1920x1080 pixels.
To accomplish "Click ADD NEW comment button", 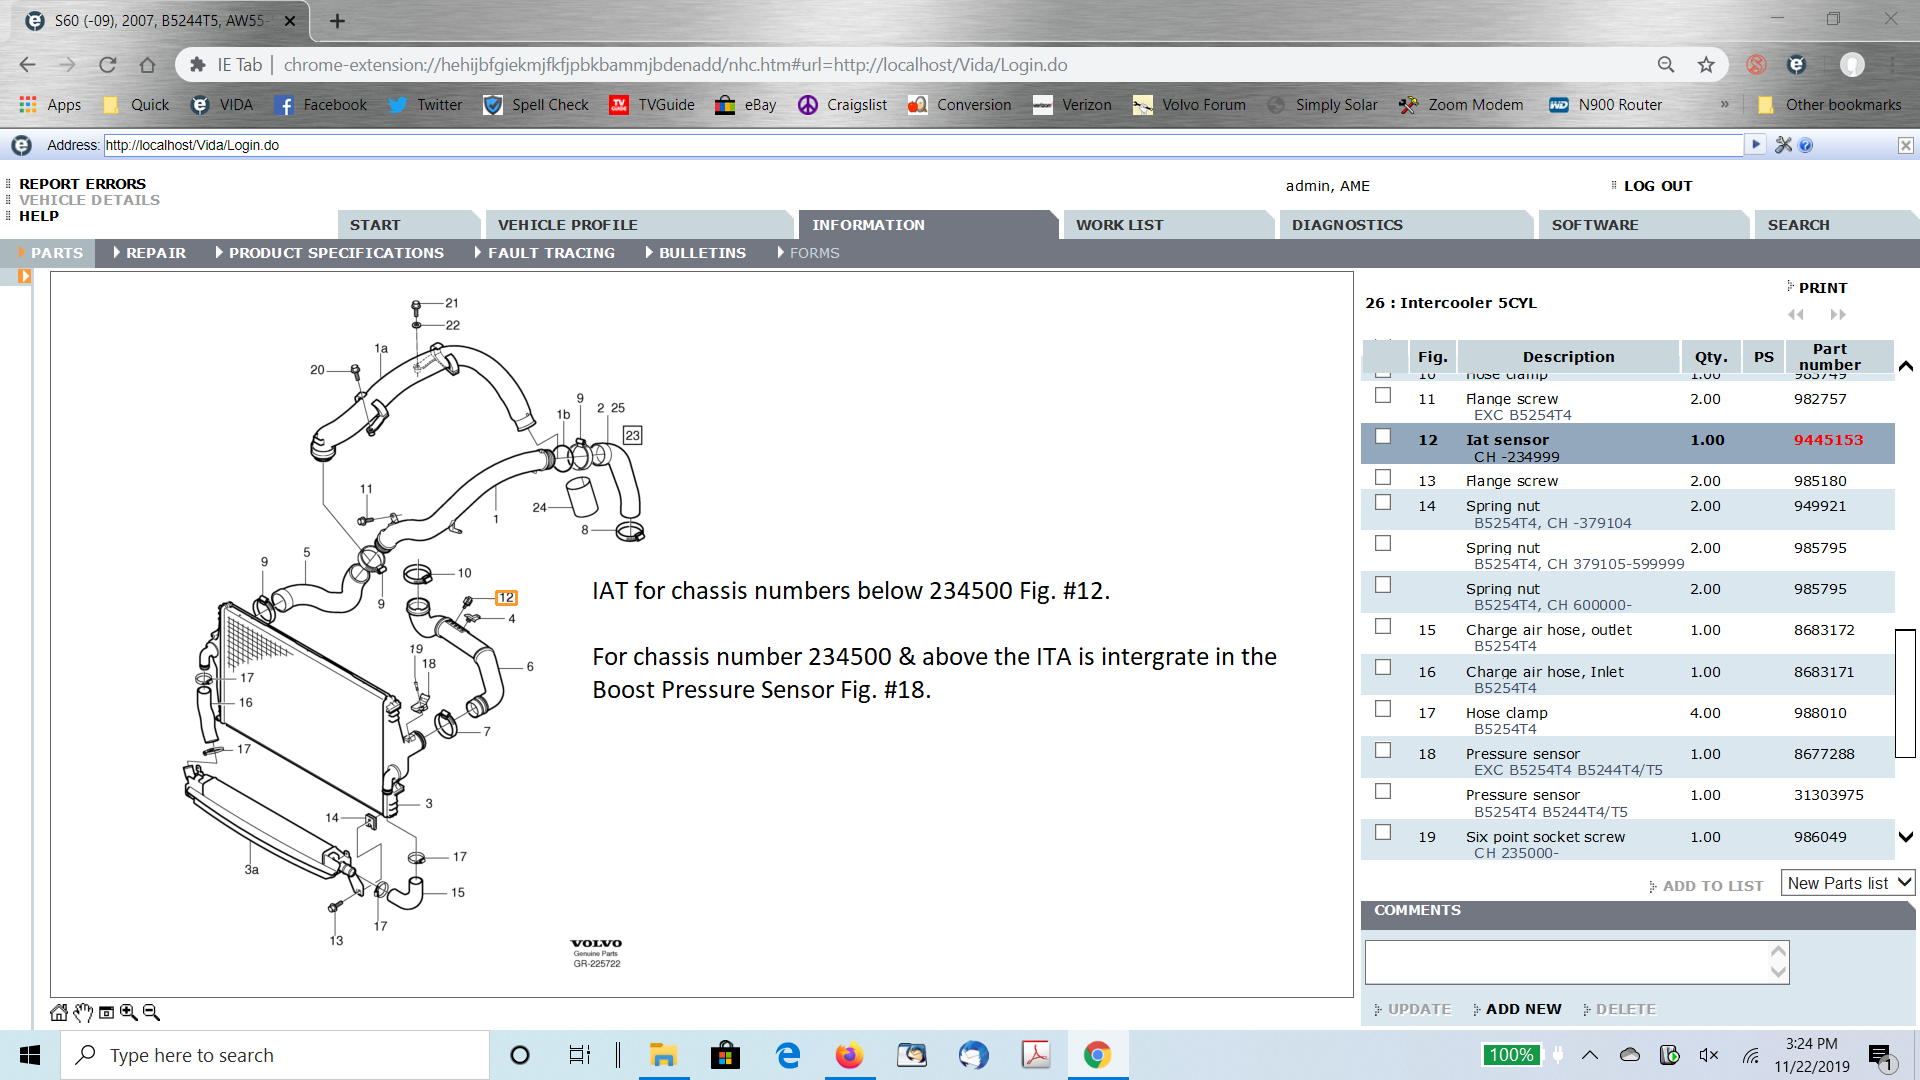I will [x=1522, y=1009].
